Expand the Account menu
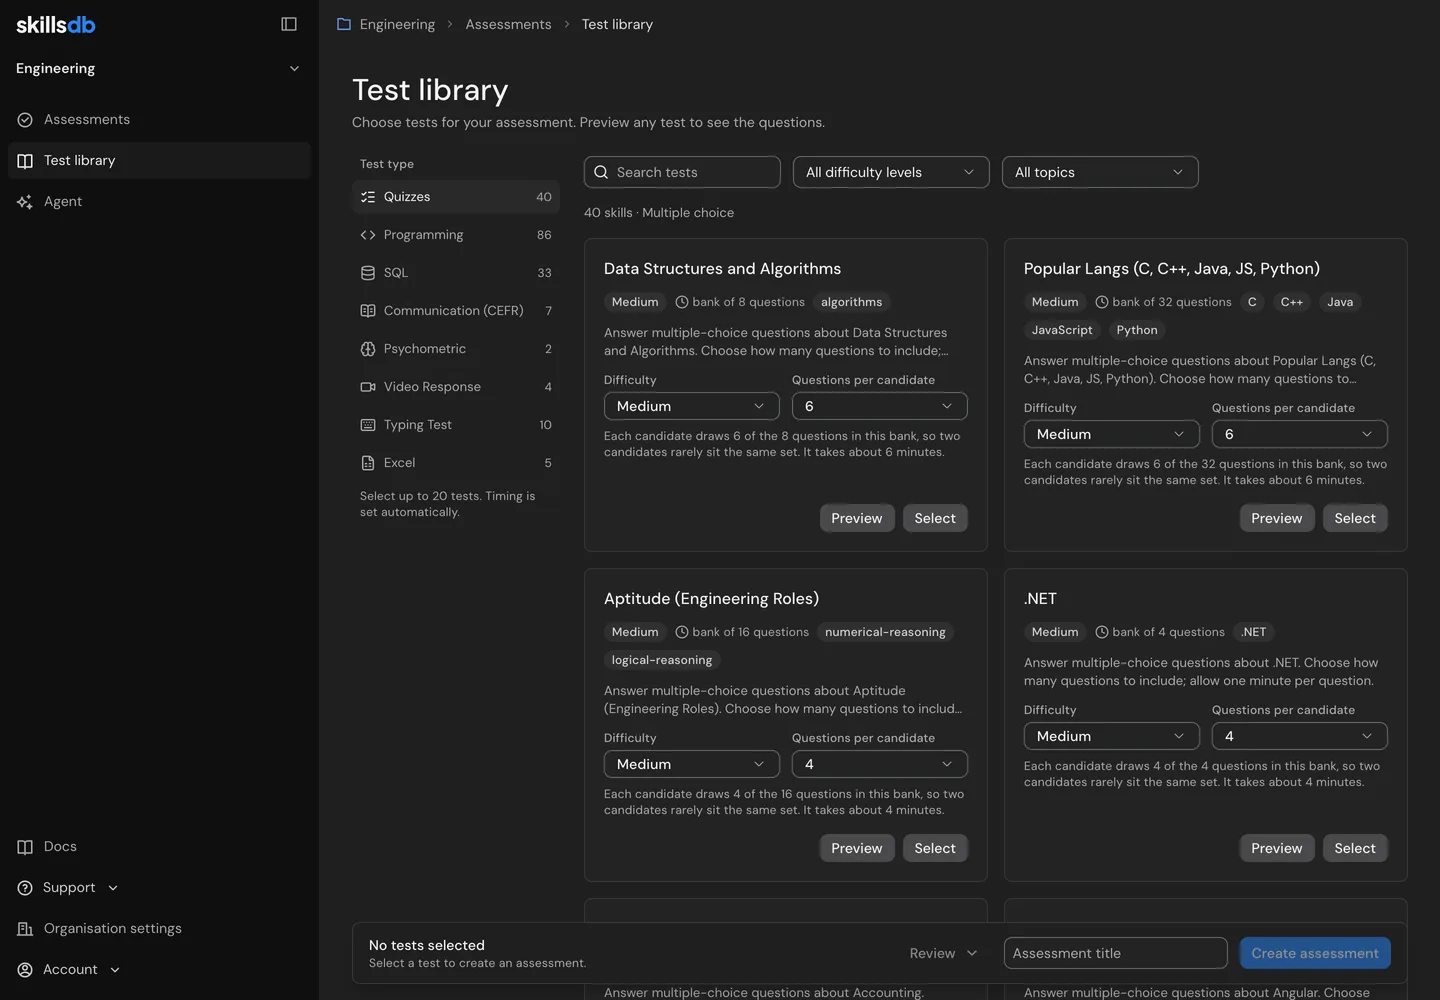1440x1000 pixels. click(68, 970)
